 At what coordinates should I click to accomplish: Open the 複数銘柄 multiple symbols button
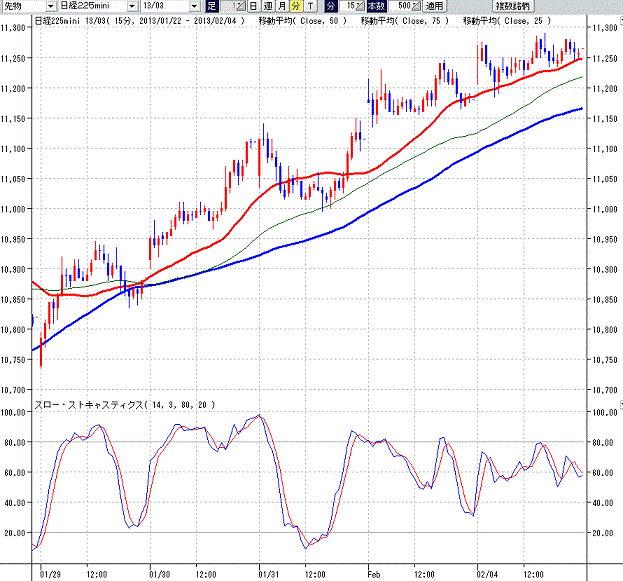coord(513,6)
